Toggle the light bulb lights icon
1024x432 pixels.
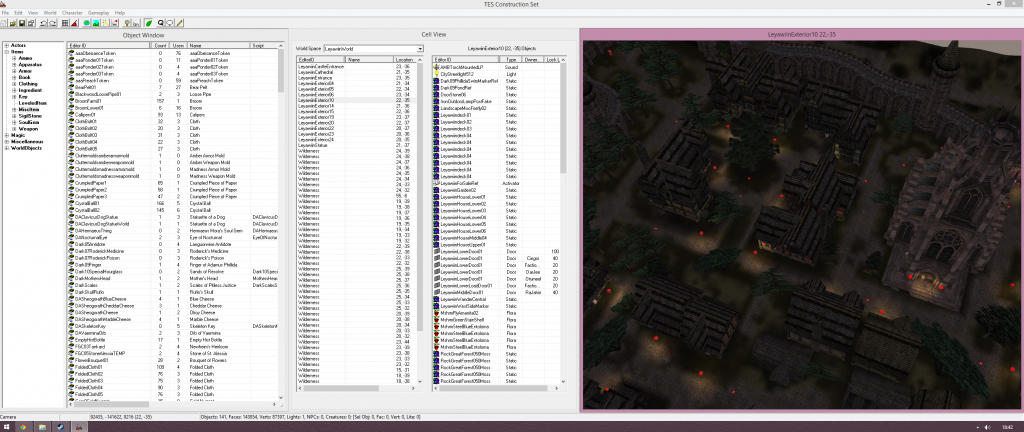(x=127, y=23)
